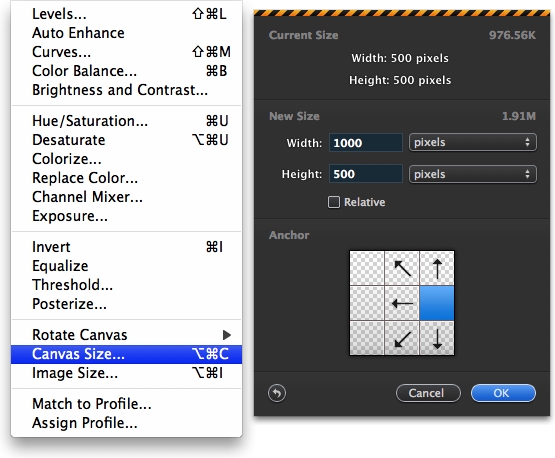Click the left arrow anchor cell
This screenshot has height=458, width=555.
[x=402, y=303]
